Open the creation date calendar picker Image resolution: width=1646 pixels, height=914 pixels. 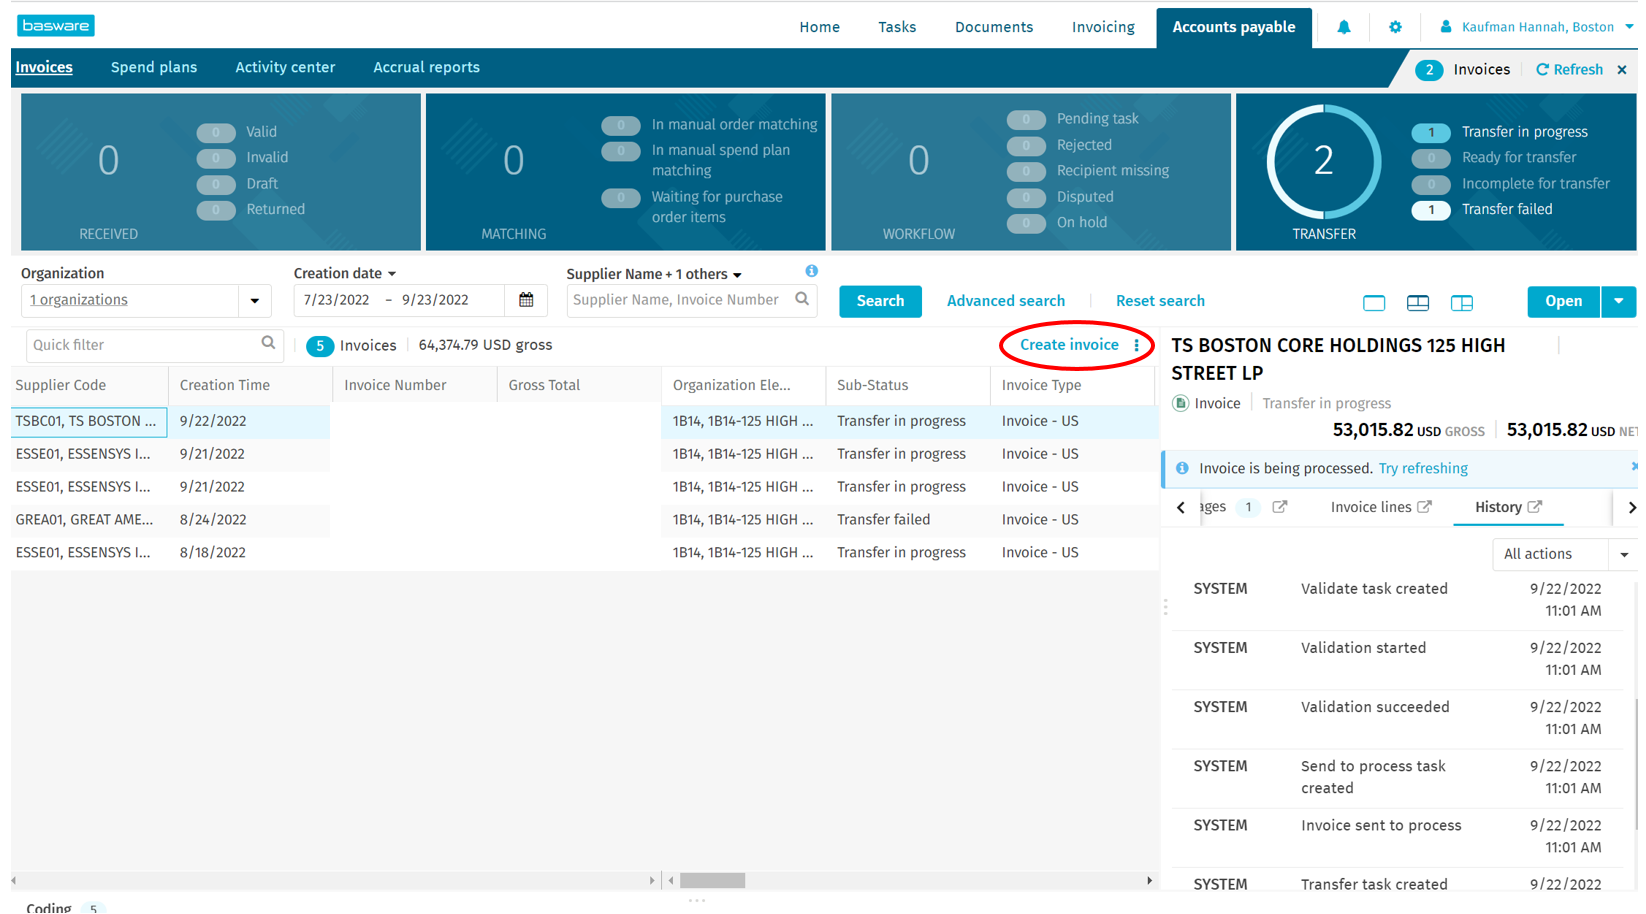coord(526,300)
